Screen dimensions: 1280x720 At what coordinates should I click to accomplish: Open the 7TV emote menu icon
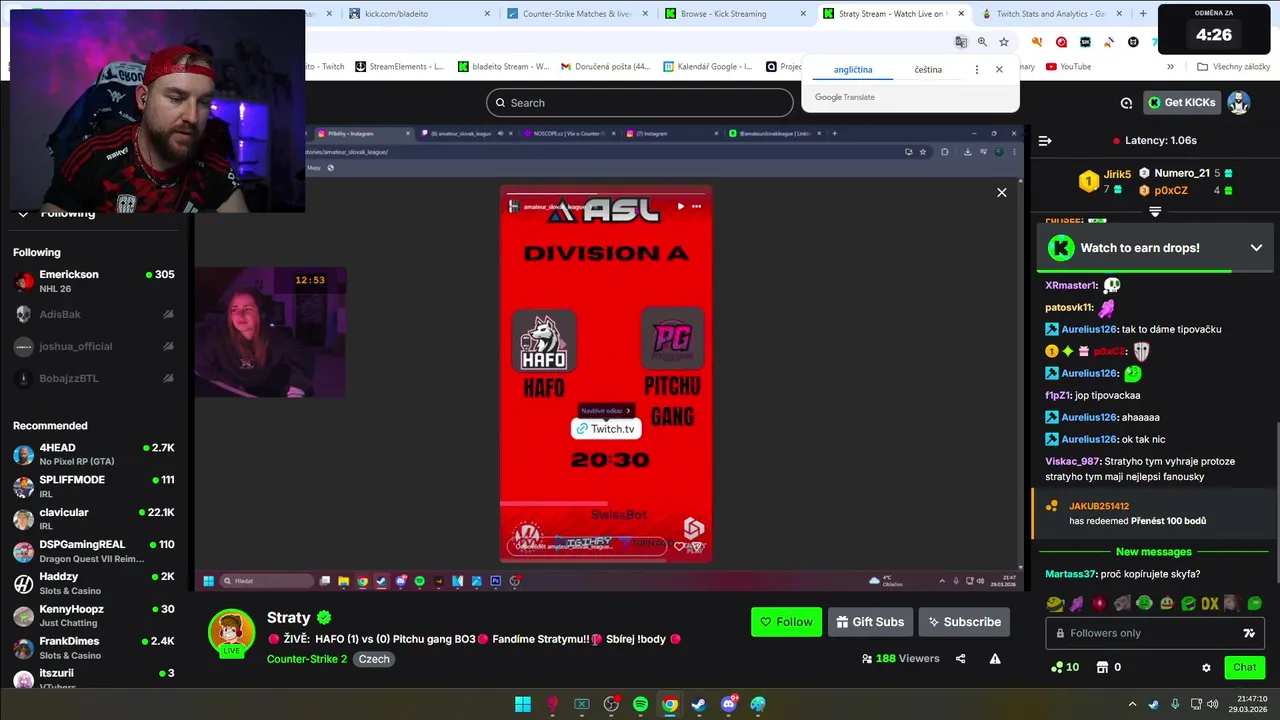(x=1249, y=633)
